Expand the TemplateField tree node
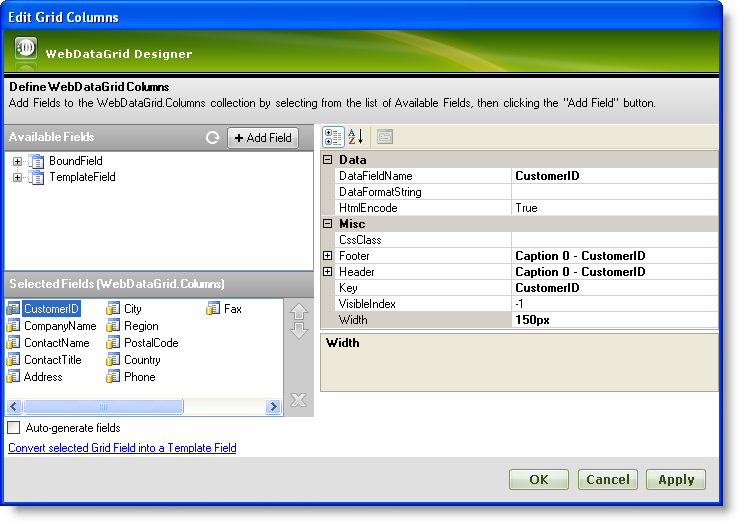739x522 pixels. (x=17, y=177)
